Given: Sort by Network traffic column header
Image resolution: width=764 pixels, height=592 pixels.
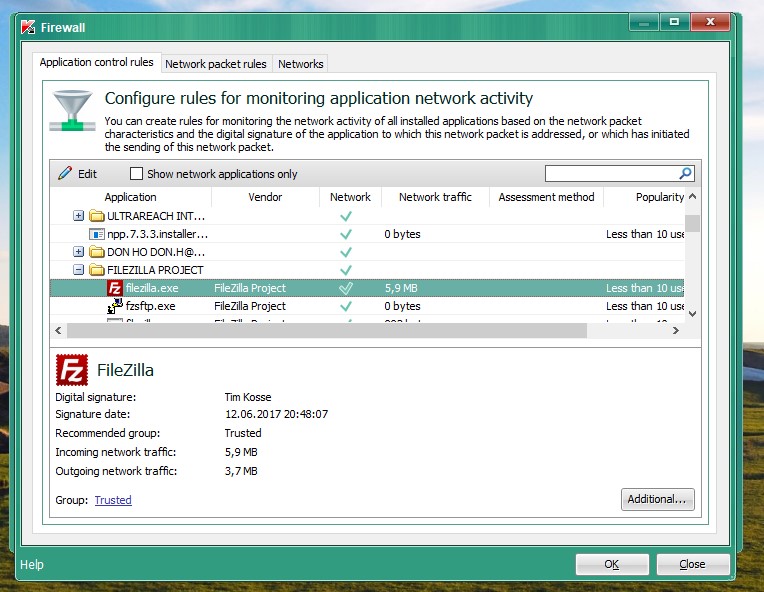Looking at the screenshot, I should pos(435,197).
